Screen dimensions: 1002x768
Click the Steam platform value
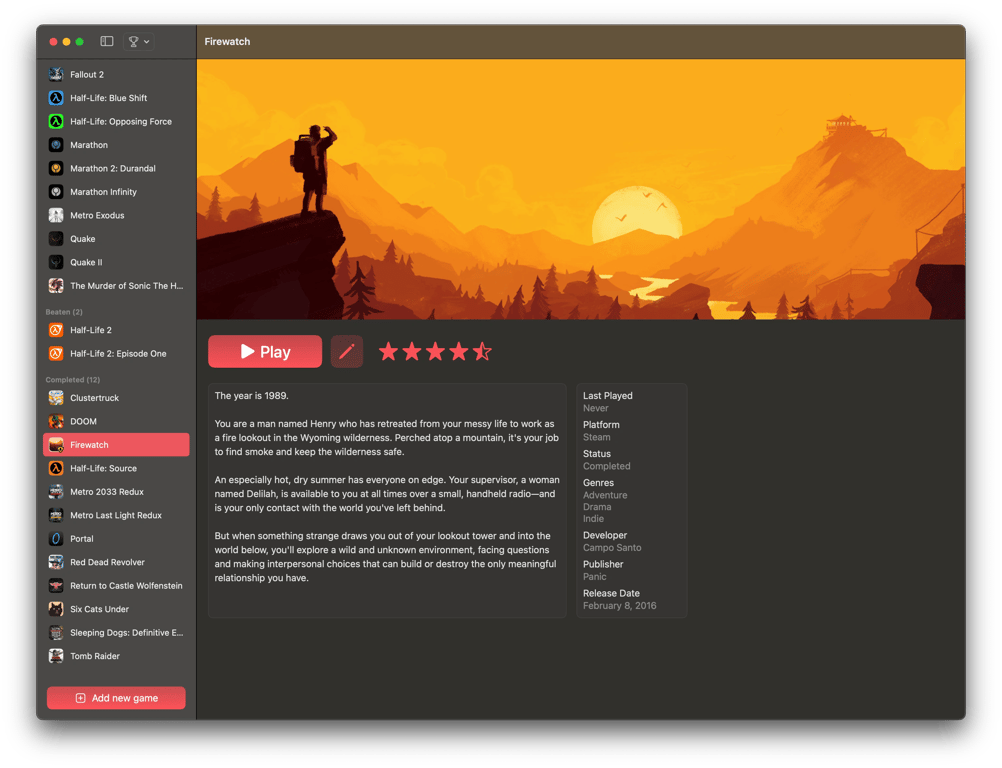(597, 437)
